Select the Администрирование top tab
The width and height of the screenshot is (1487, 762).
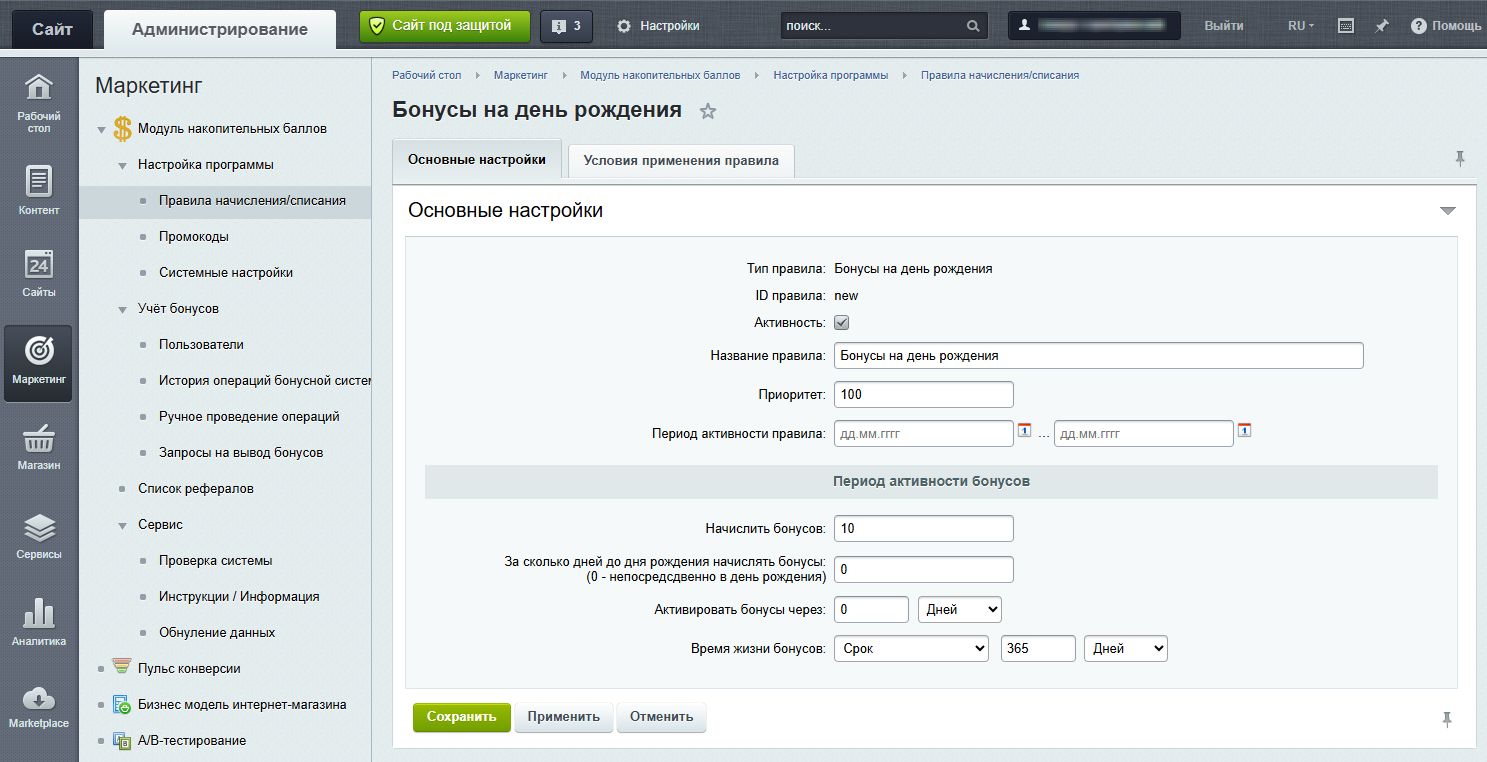click(x=220, y=29)
